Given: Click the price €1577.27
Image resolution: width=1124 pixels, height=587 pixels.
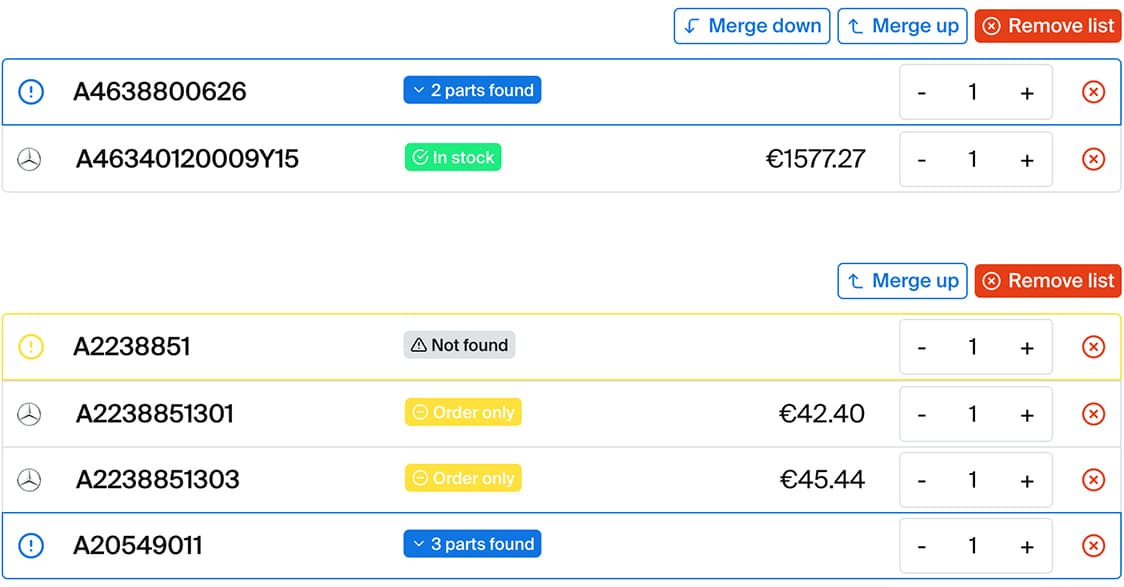Looking at the screenshot, I should click(816, 159).
